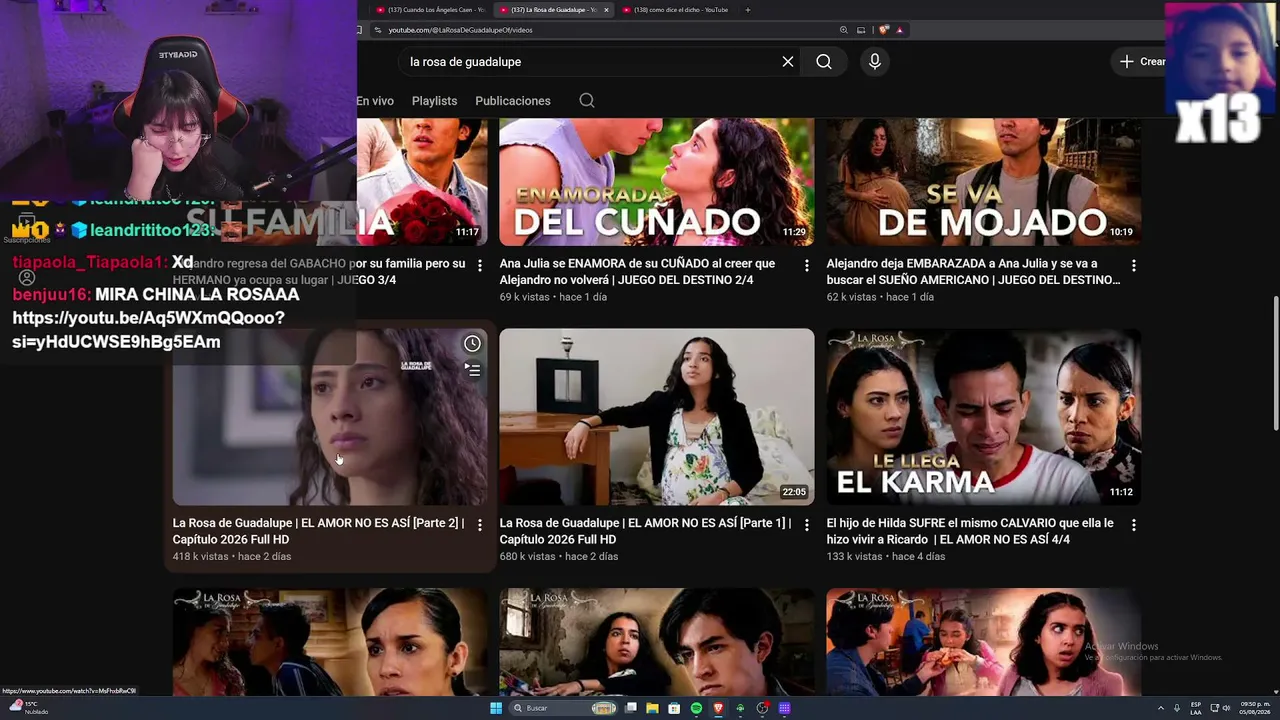Play the SE VA DE MOJADO thumbnail video
Viewport: 1280px width, 720px height.
coord(983,182)
